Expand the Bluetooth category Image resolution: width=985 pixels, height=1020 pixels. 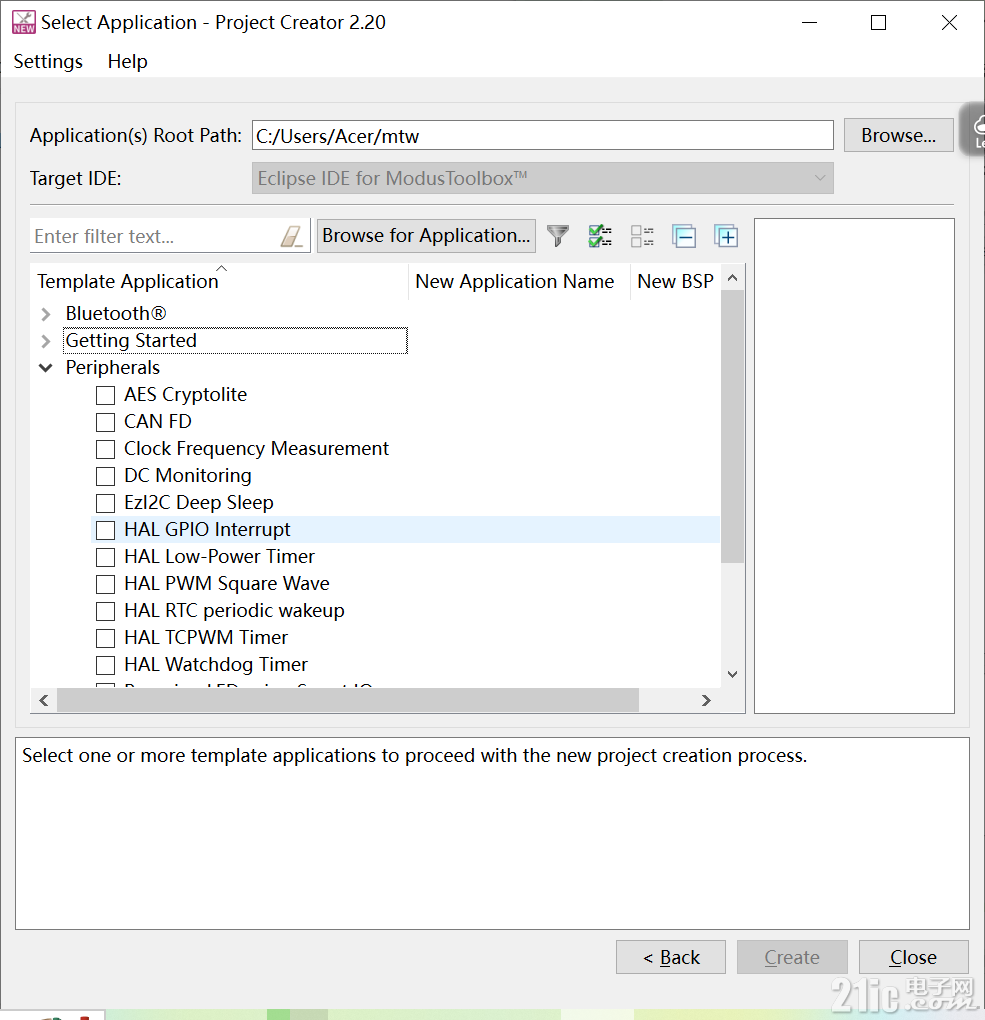[x=46, y=314]
